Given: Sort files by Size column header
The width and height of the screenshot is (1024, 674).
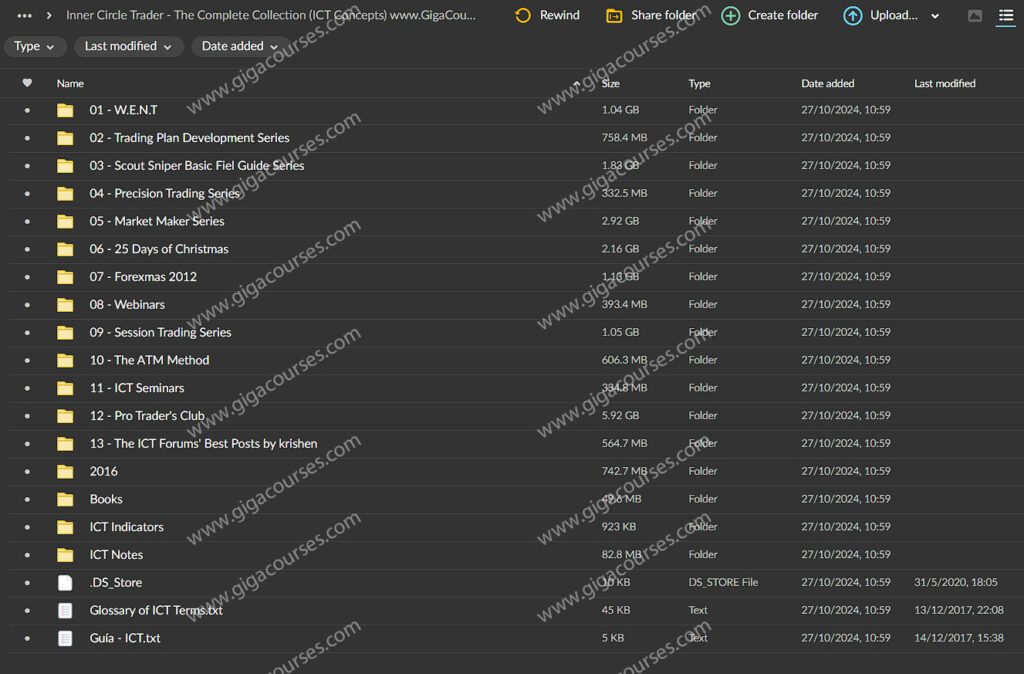Looking at the screenshot, I should point(610,83).
